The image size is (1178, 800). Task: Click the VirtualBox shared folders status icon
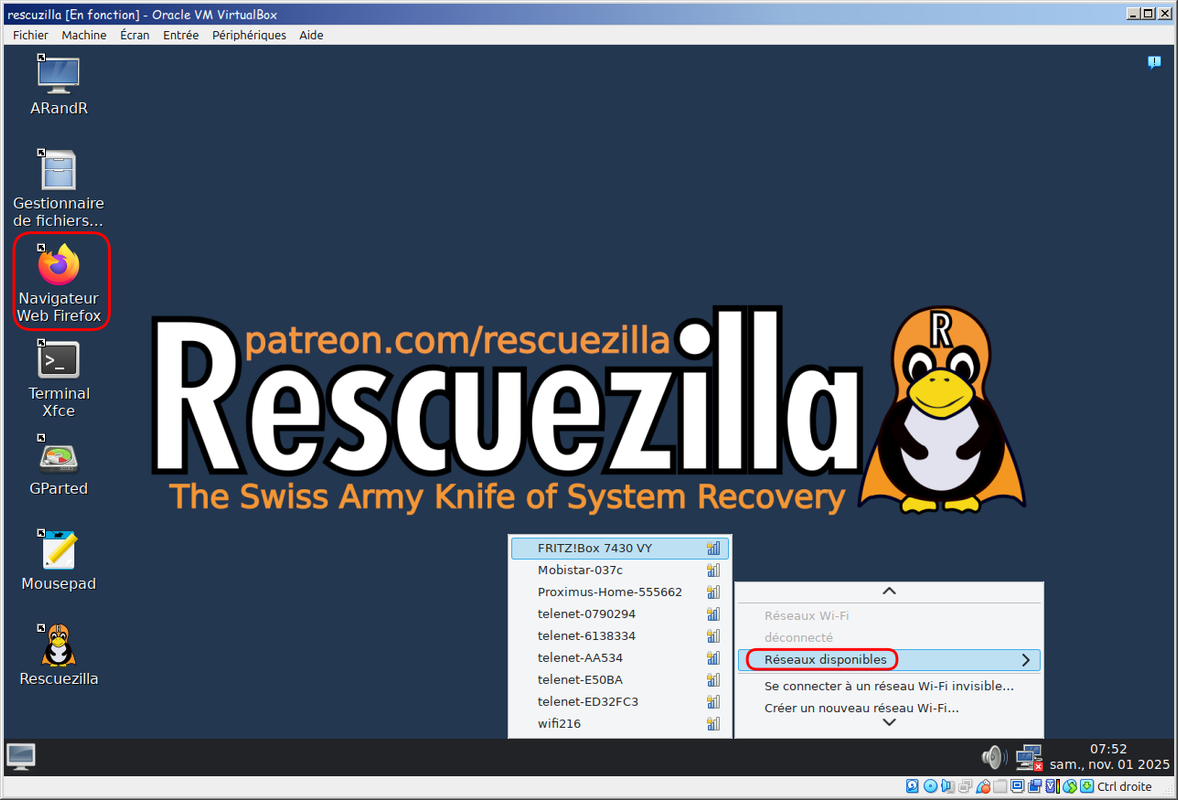click(1000, 786)
